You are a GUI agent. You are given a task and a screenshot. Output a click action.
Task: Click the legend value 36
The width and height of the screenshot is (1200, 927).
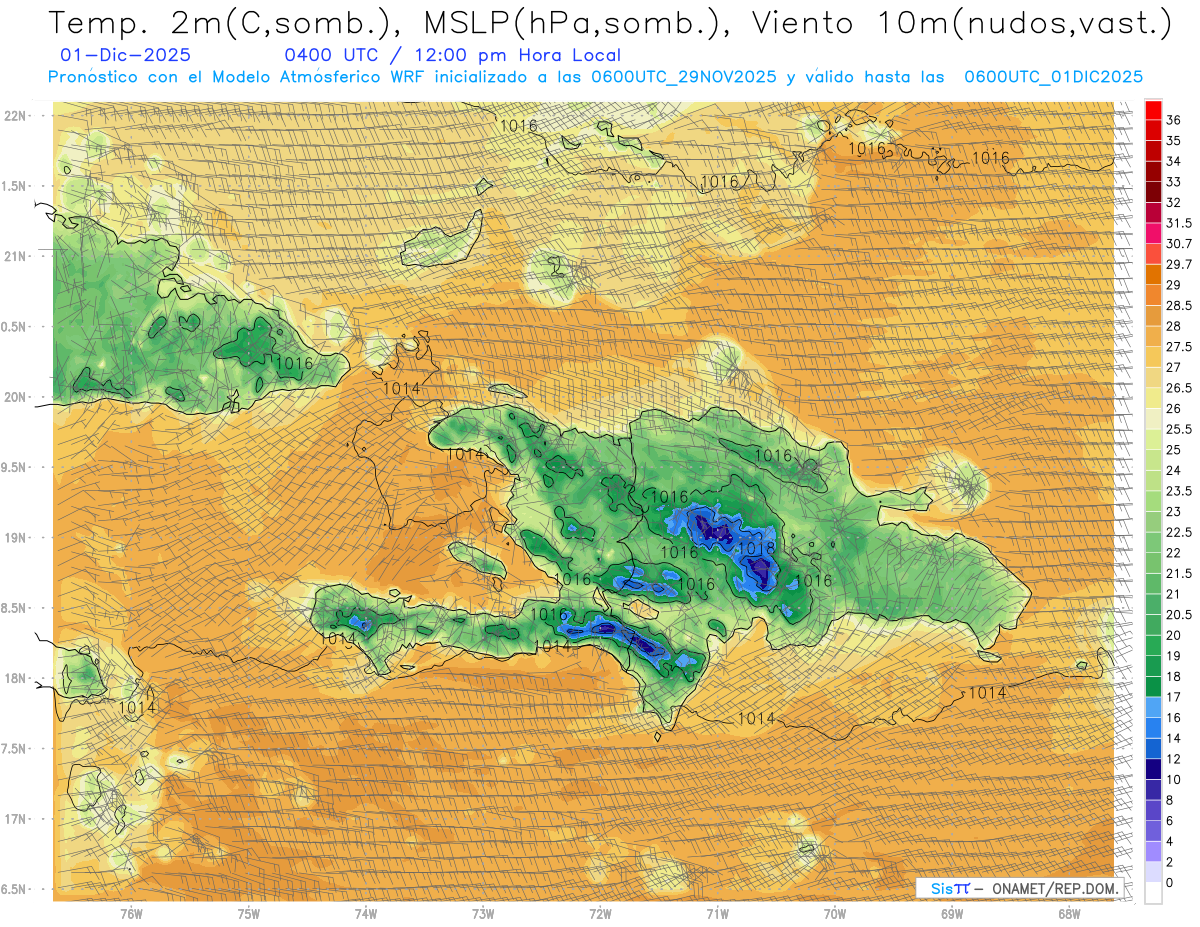pos(1174,120)
